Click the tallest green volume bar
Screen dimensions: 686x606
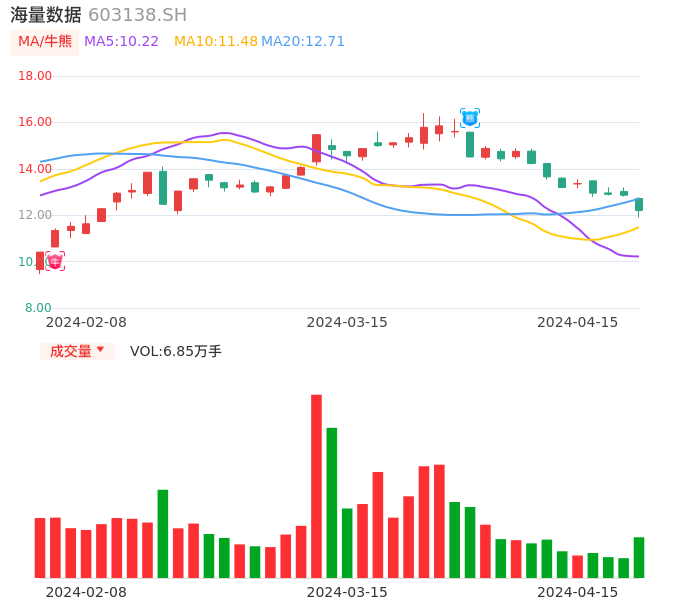click(x=332, y=502)
